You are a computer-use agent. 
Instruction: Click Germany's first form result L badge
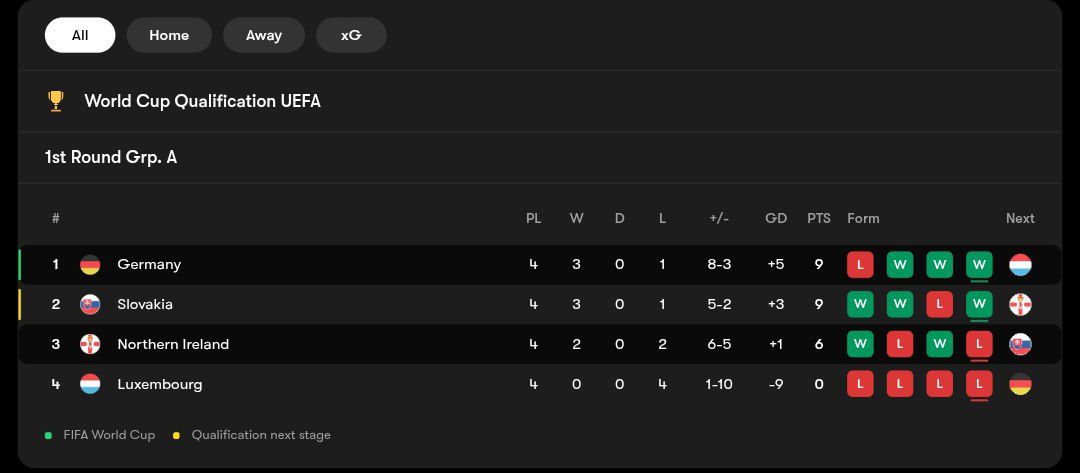(859, 265)
